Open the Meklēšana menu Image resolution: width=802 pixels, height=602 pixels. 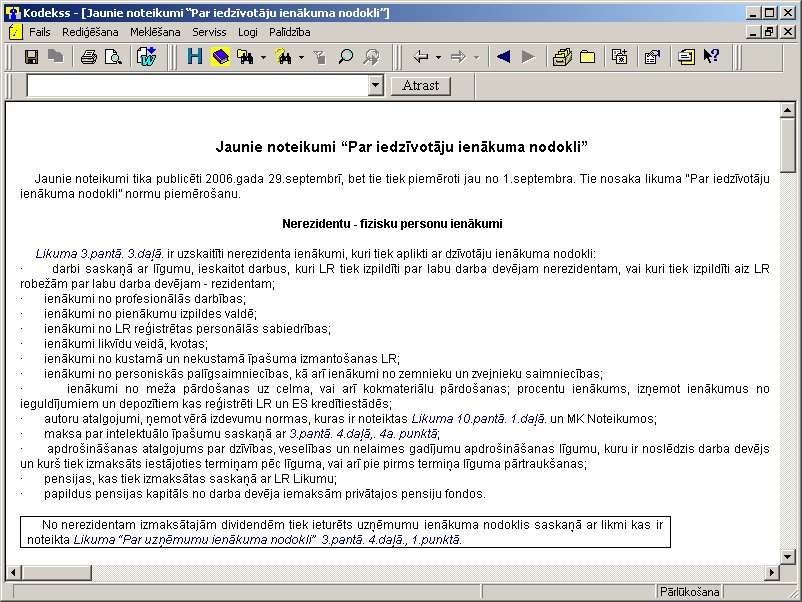tap(155, 32)
